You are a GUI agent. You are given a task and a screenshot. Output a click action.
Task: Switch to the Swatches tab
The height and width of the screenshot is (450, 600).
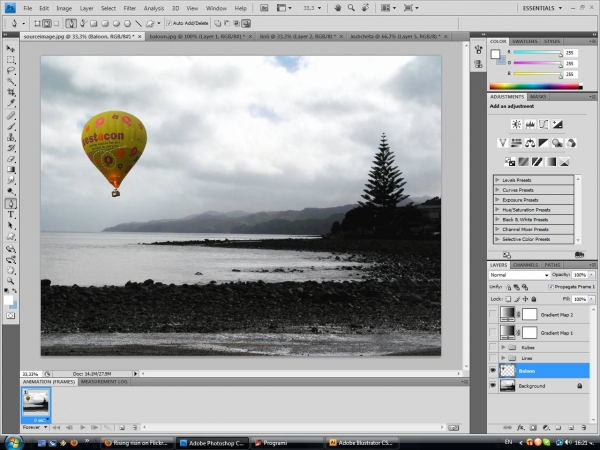[525, 41]
